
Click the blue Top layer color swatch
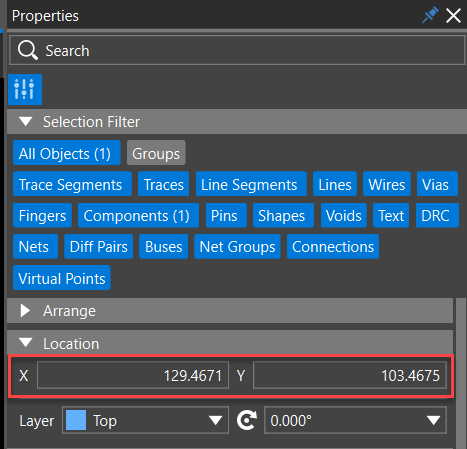pyautogui.click(x=76, y=420)
